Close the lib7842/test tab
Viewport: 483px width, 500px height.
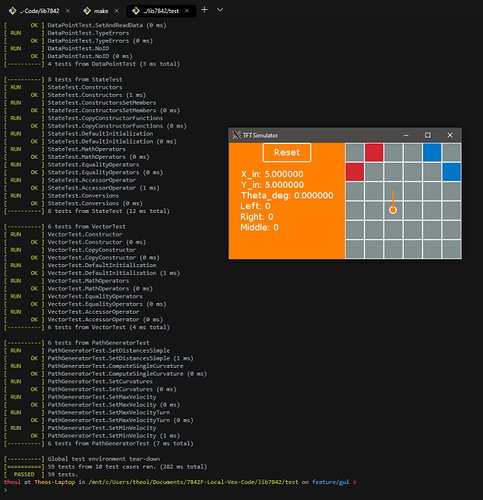[x=187, y=11]
